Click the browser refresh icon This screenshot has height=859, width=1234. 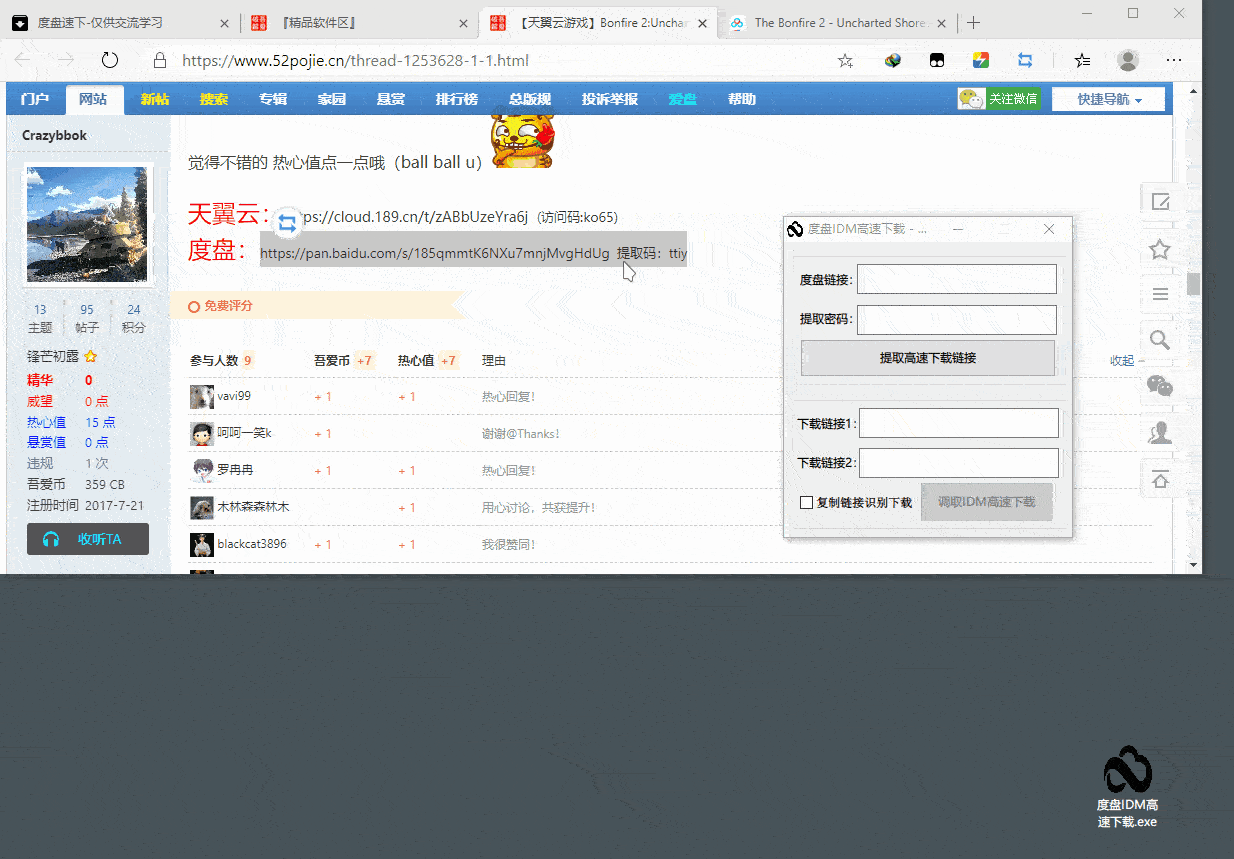(x=110, y=61)
